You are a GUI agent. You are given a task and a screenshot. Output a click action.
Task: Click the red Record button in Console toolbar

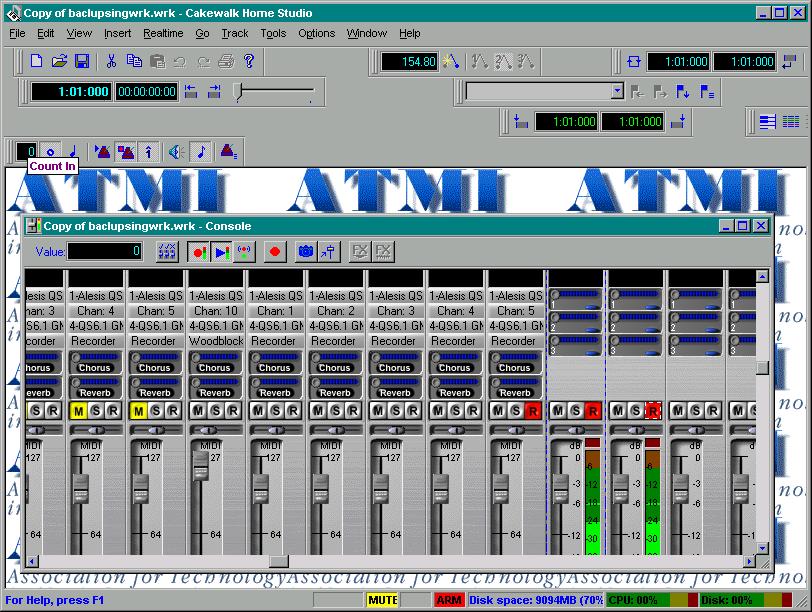point(275,252)
